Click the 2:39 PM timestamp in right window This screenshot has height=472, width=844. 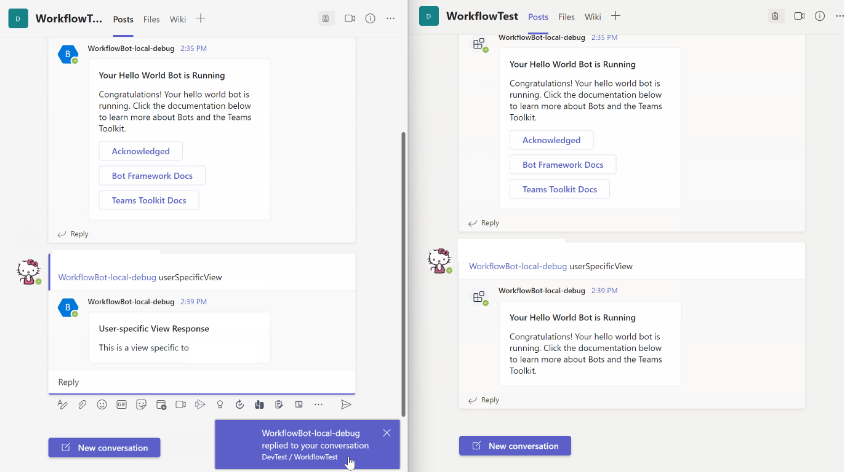pos(604,291)
